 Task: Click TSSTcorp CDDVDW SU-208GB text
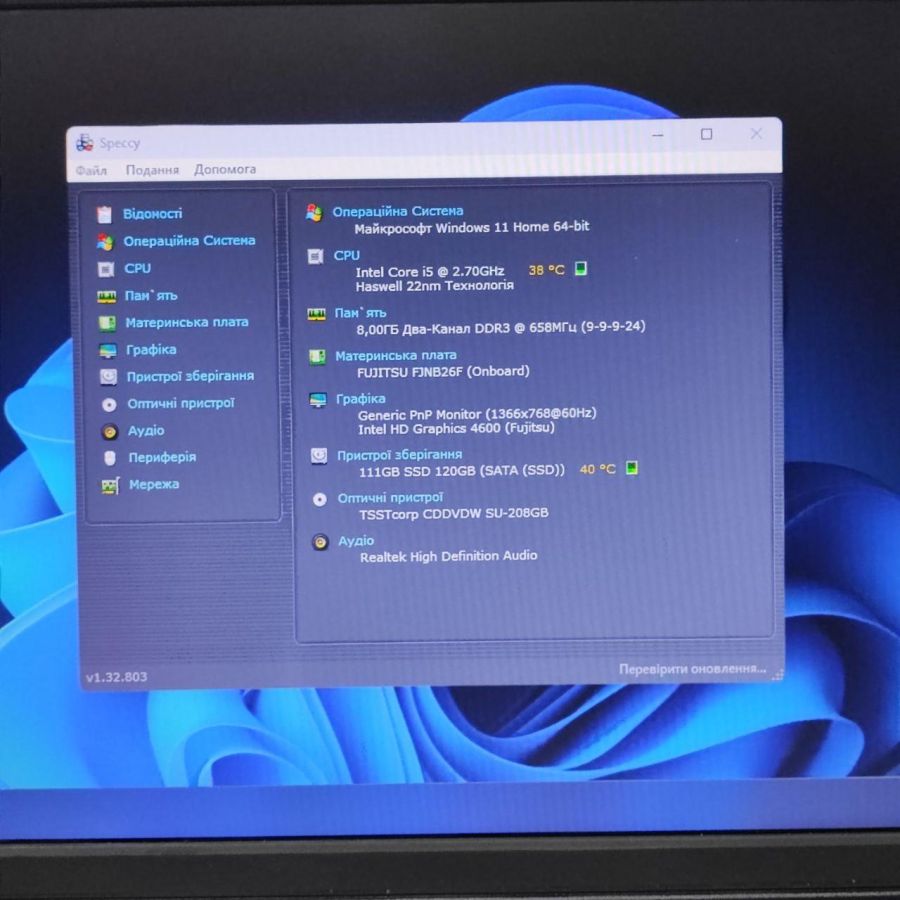[x=454, y=514]
